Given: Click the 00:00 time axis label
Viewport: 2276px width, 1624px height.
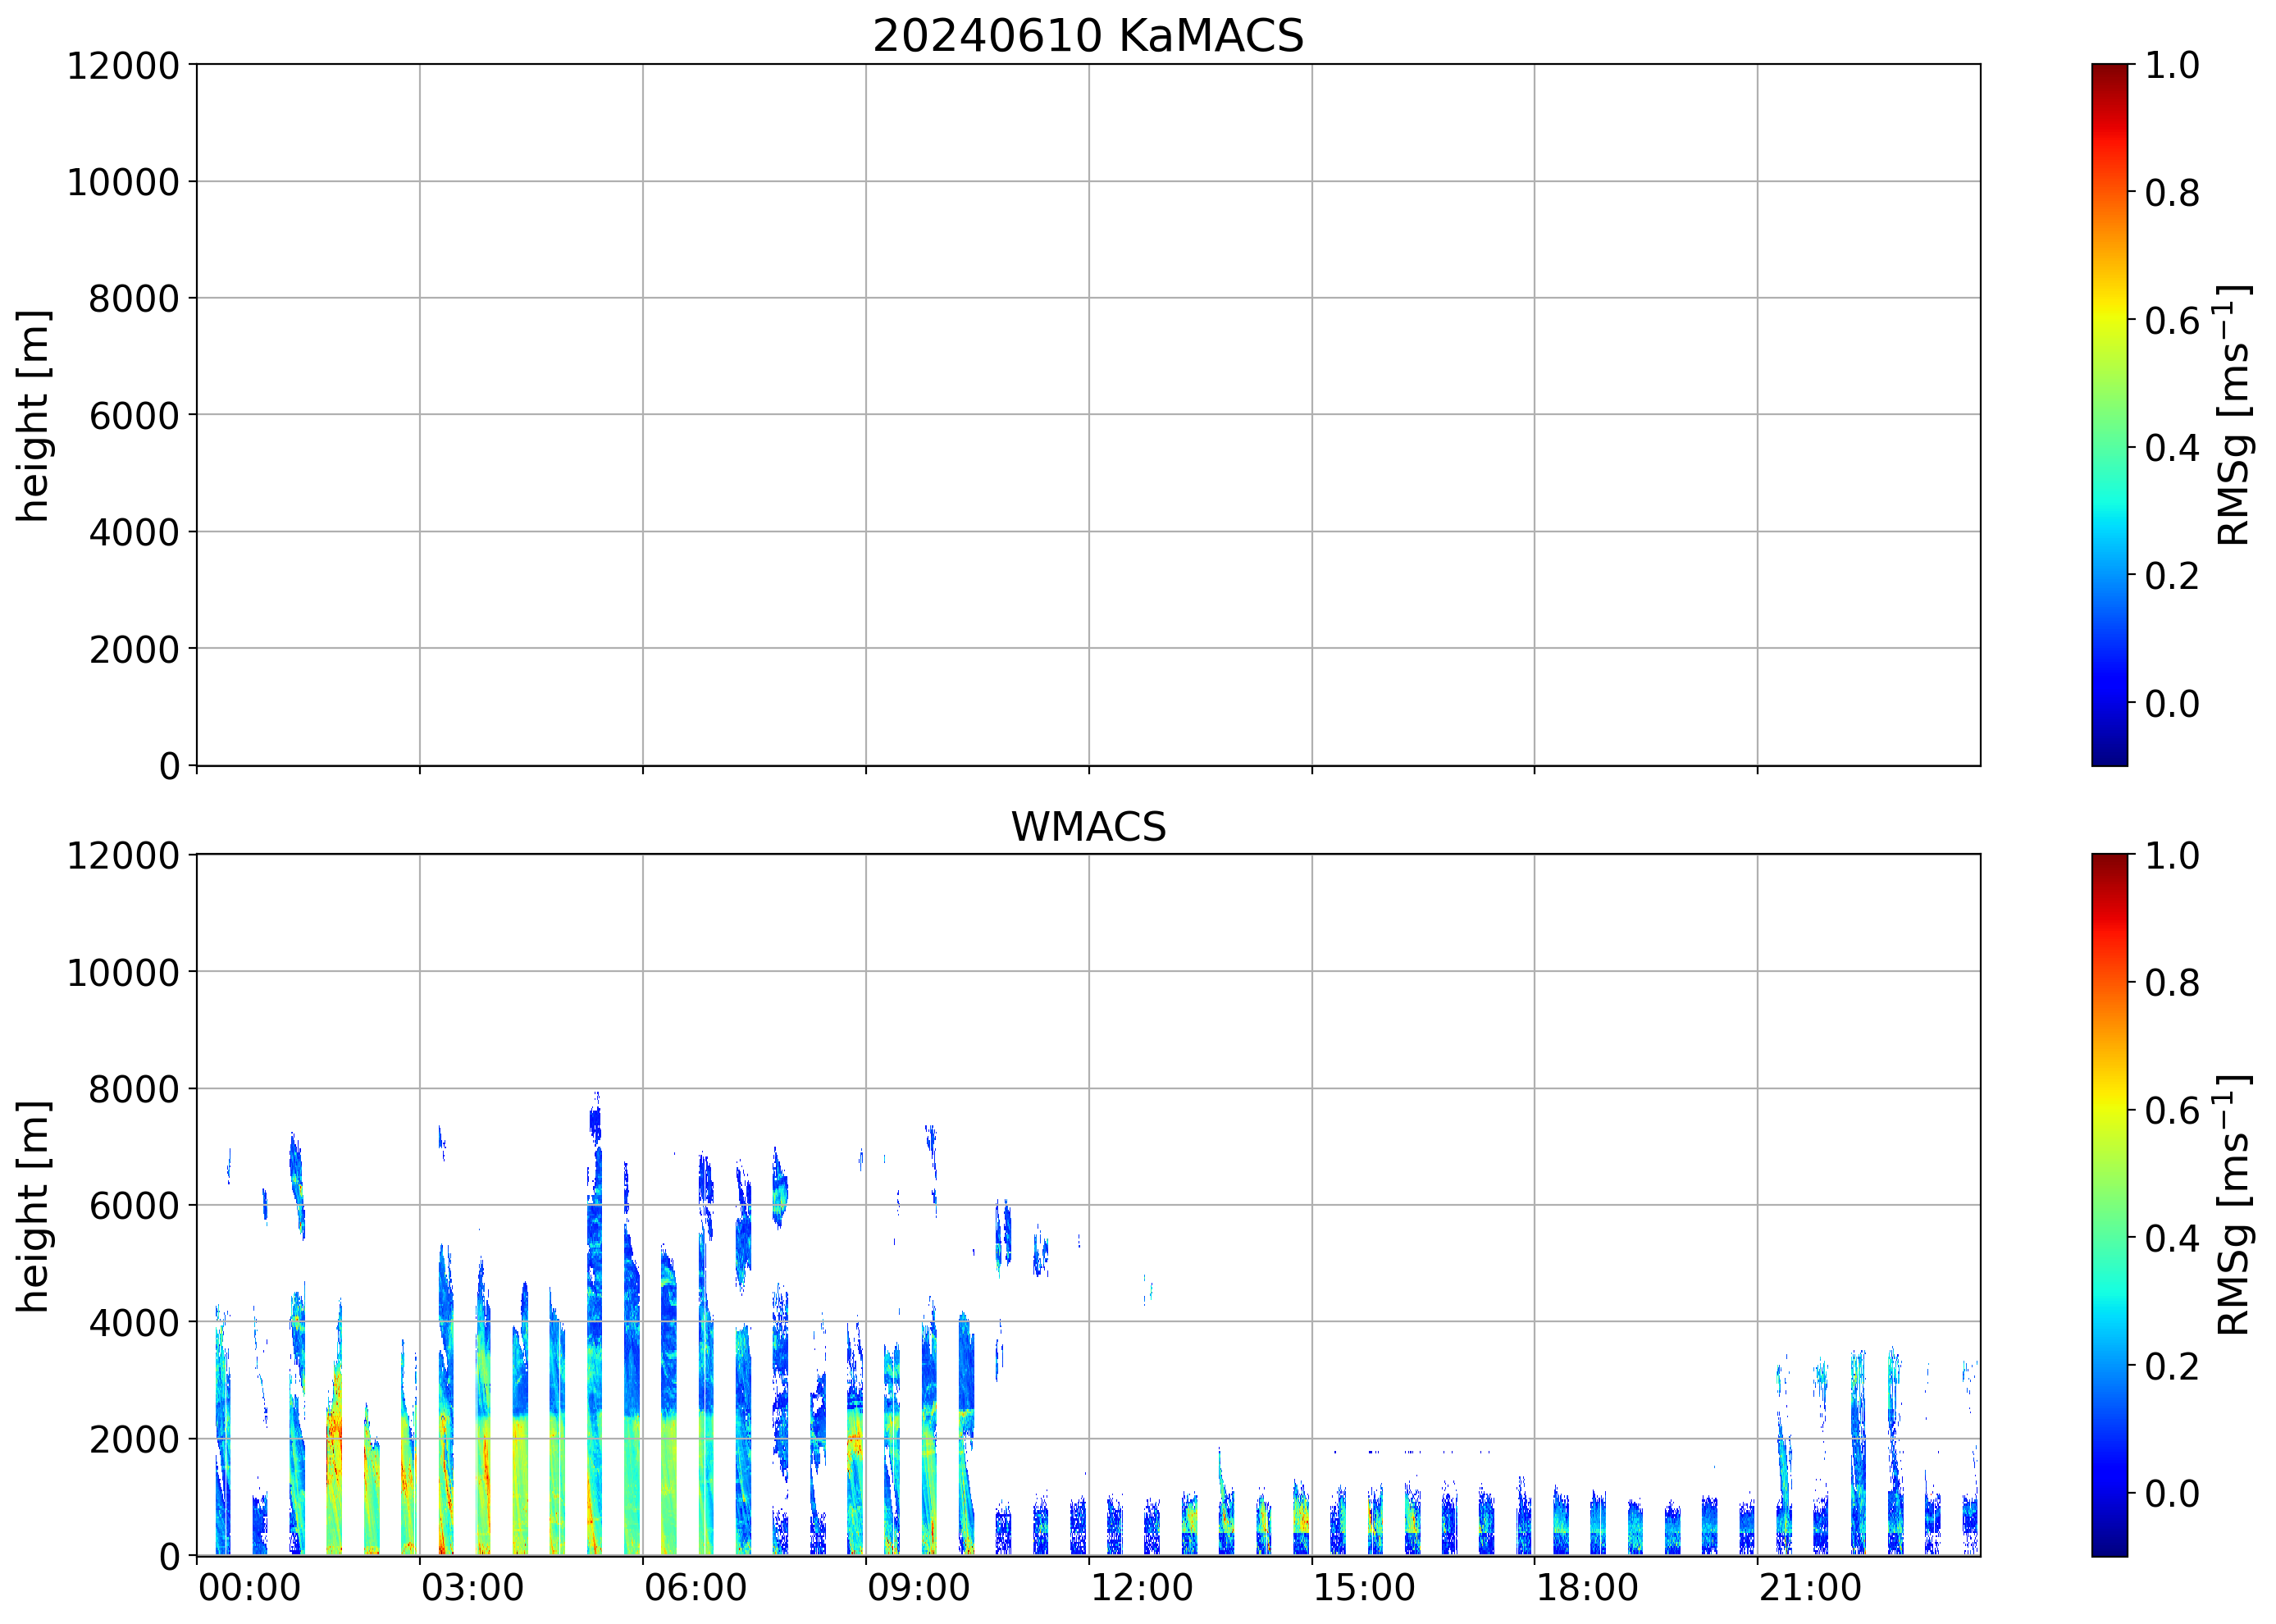Looking at the screenshot, I should click(249, 1587).
